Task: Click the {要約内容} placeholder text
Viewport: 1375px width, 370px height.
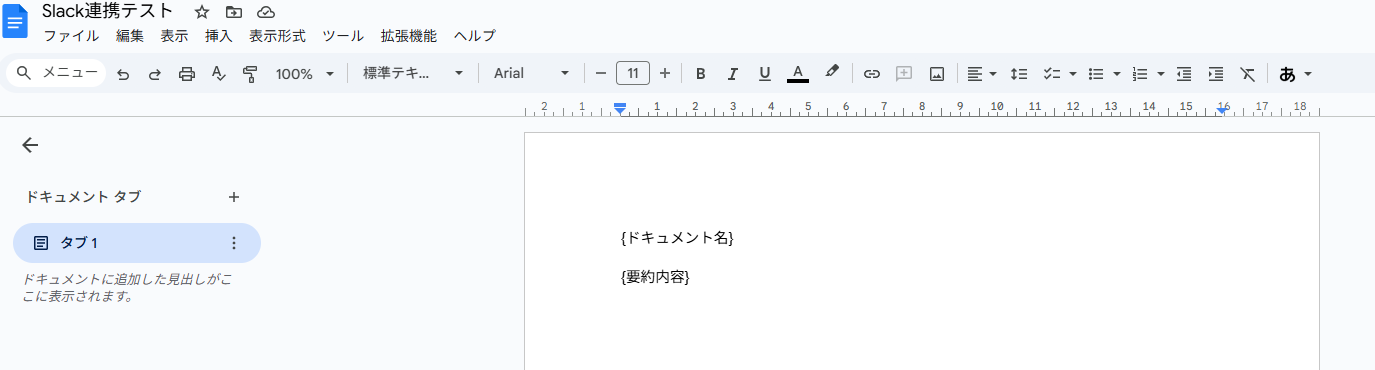Action: pyautogui.click(x=655, y=277)
